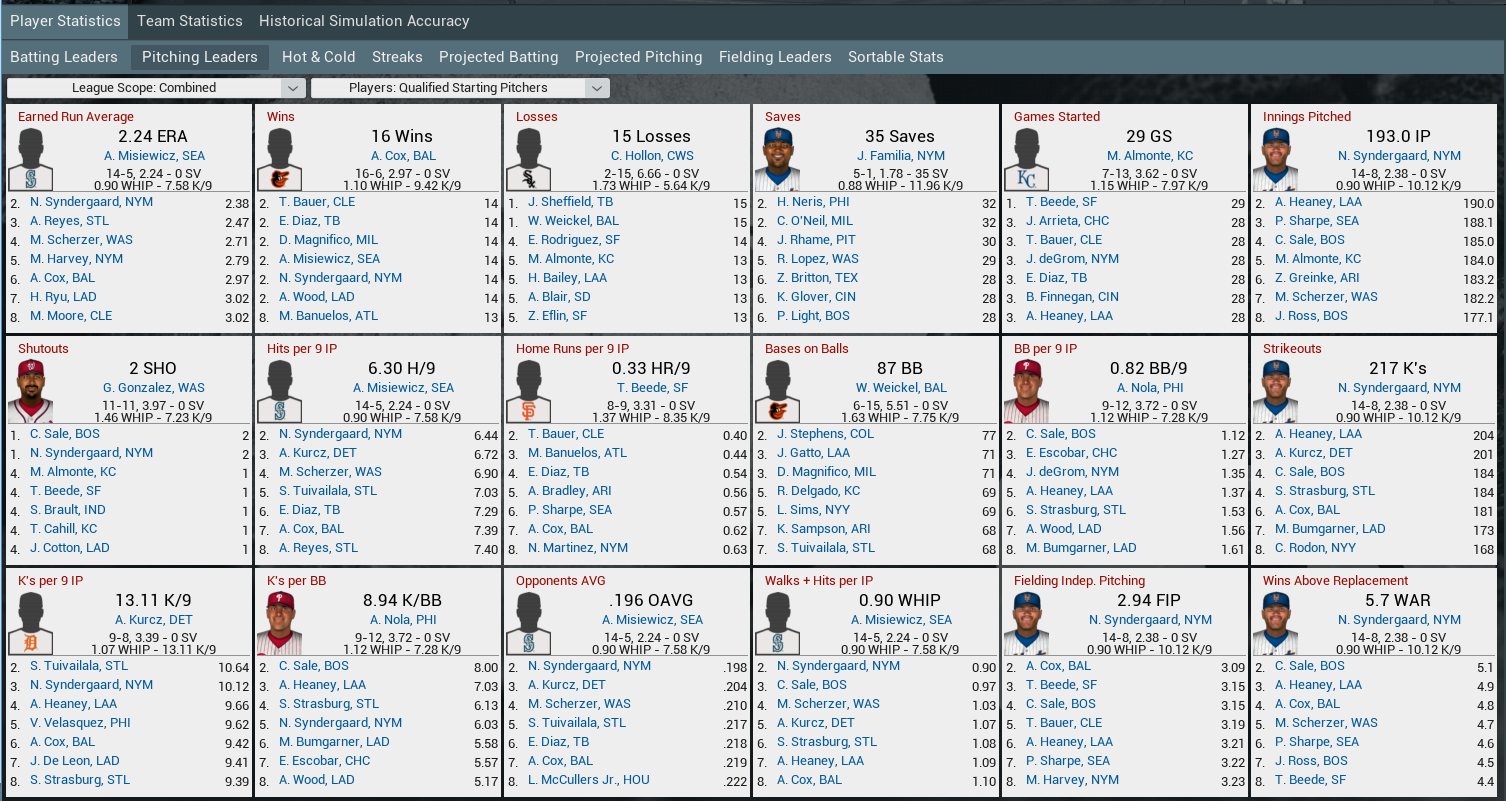Select the Batting Leaders subtab
Screen dimensions: 1506x801
(64, 57)
